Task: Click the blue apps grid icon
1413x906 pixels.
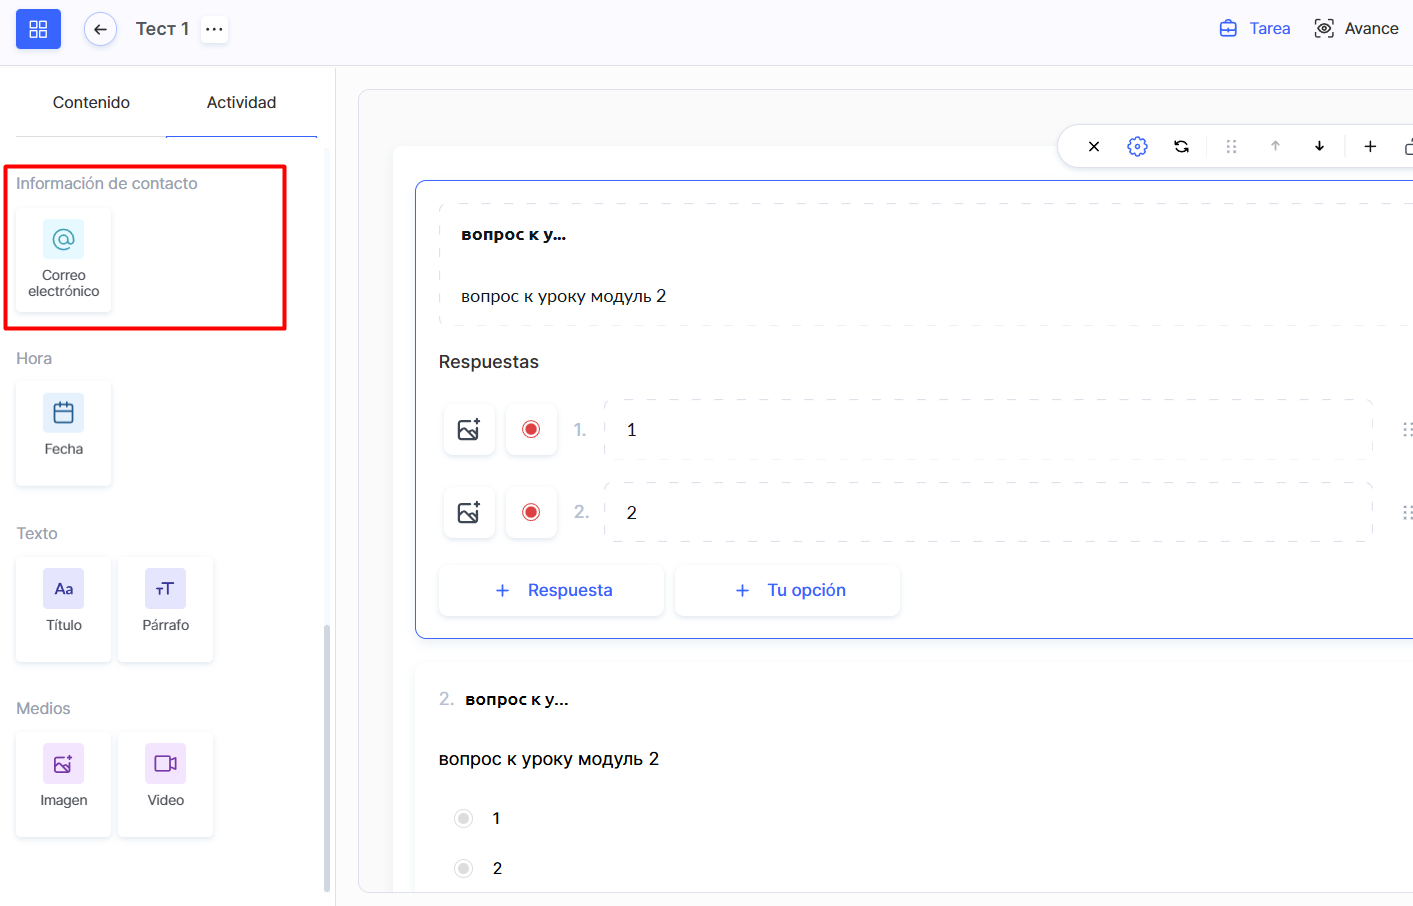Action: click(38, 29)
